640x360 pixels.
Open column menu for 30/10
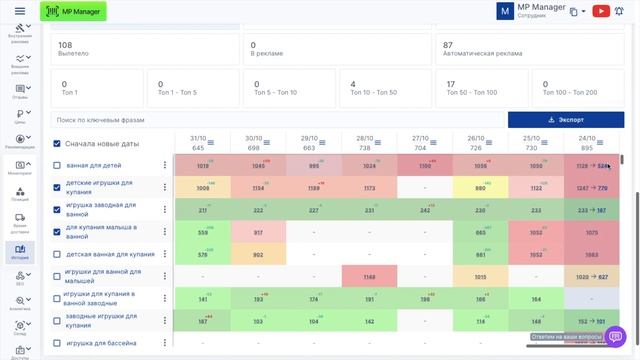pos(267,142)
